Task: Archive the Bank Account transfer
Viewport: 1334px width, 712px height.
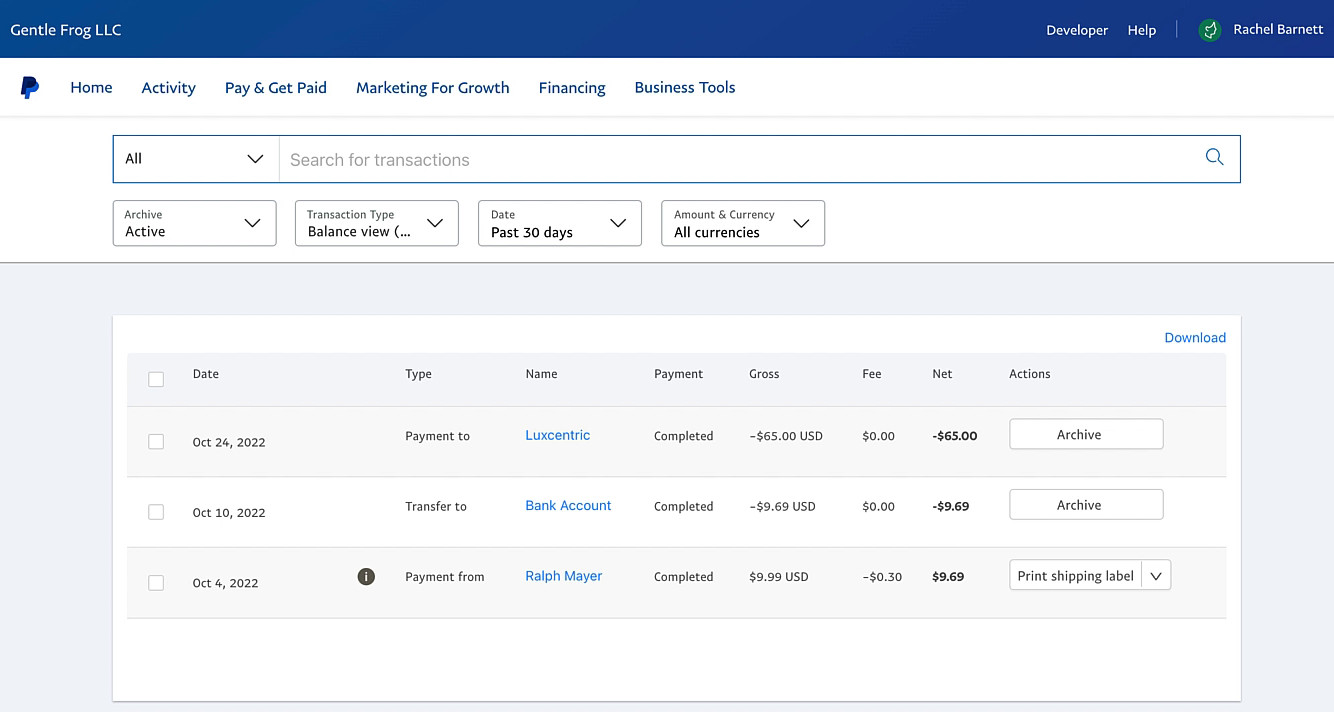Action: (x=1086, y=504)
